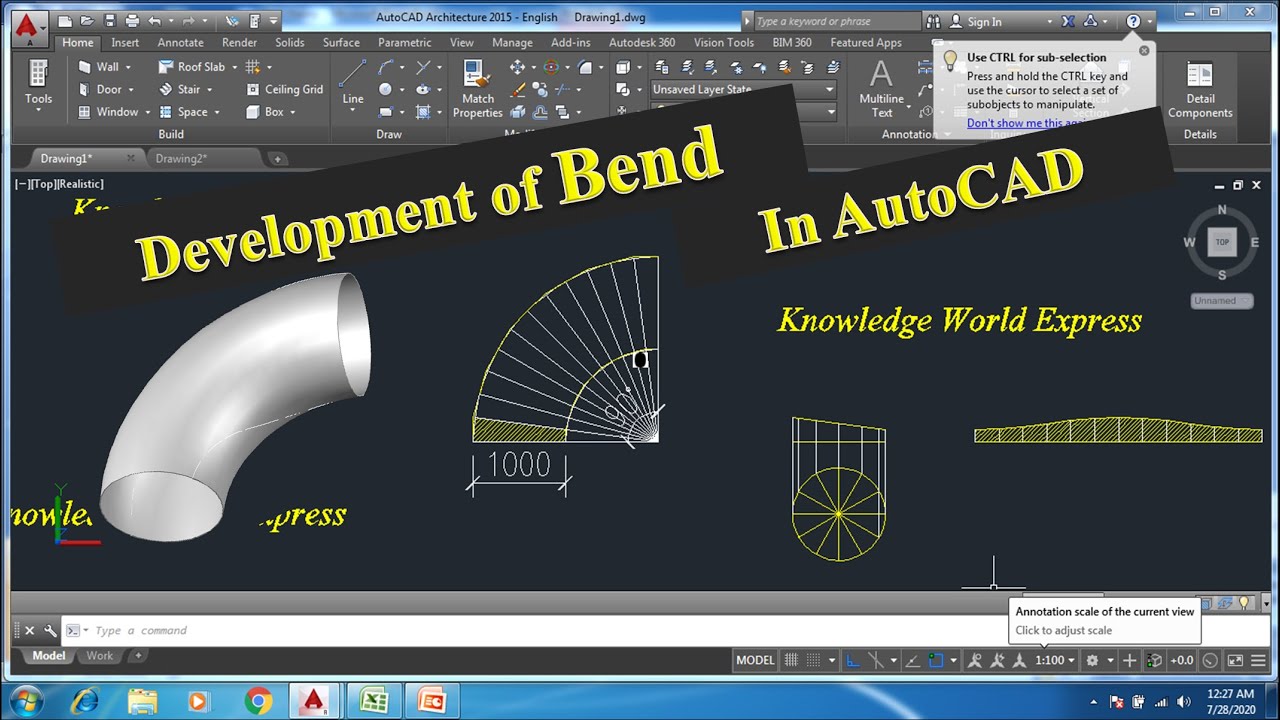Click the Windows Start button

(x=25, y=701)
